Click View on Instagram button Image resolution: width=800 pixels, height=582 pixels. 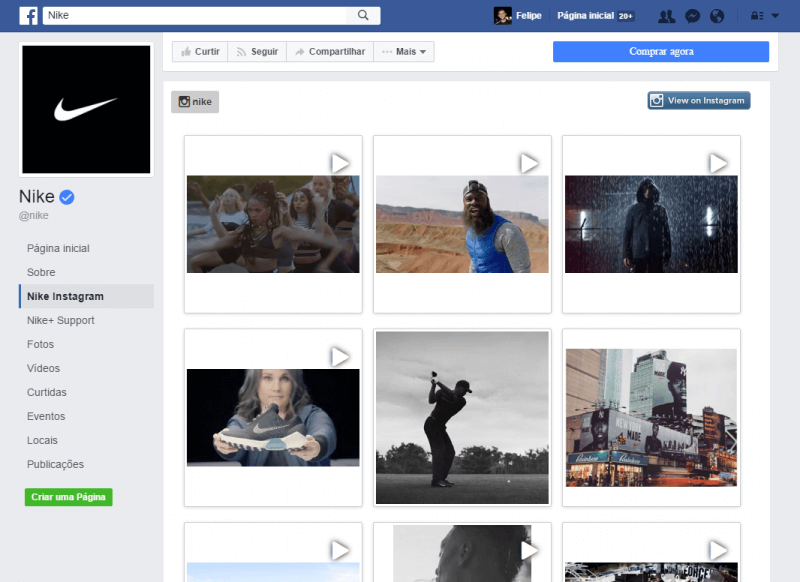point(699,100)
